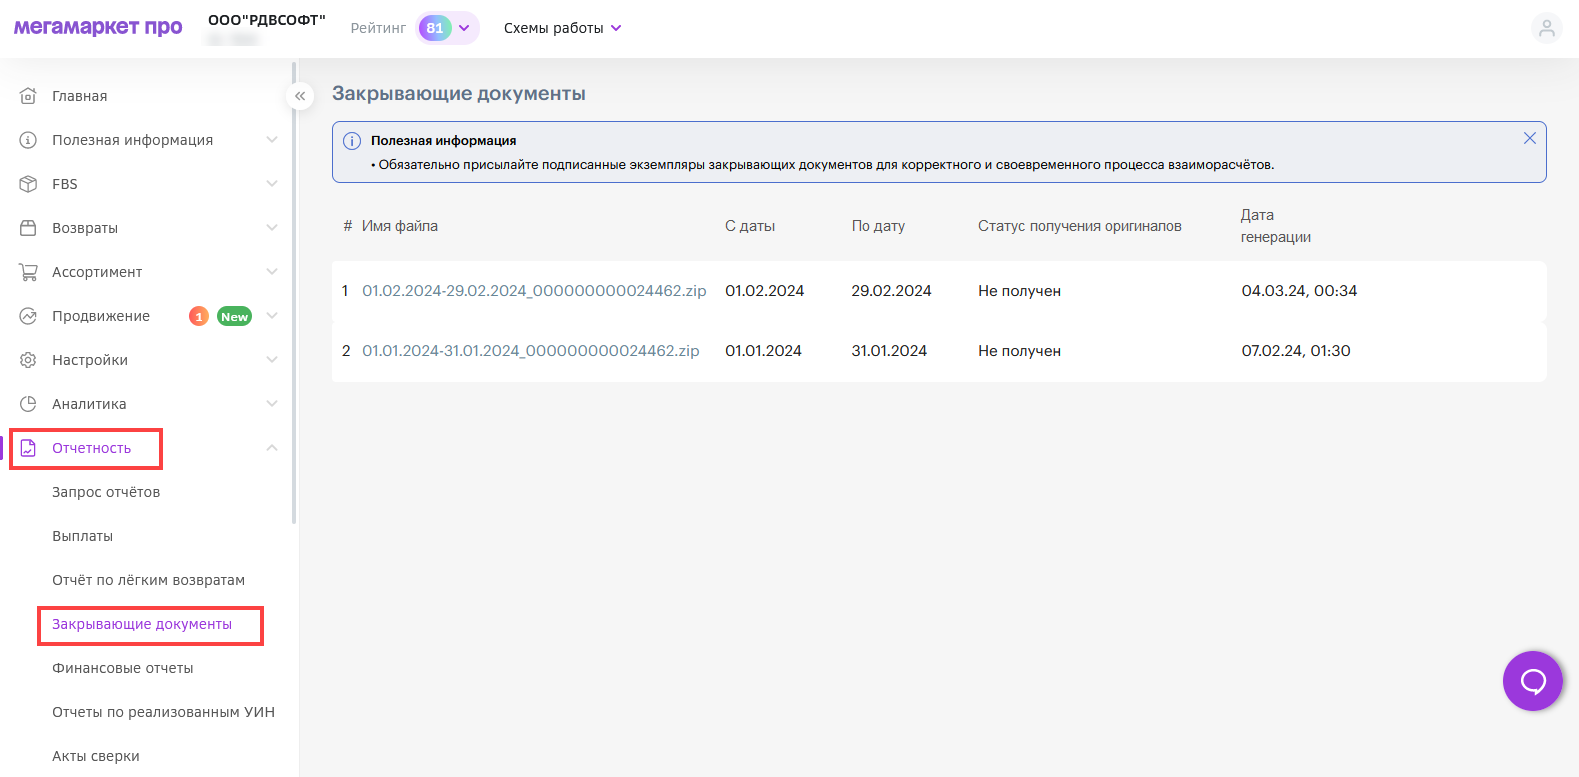Click the promotion icon beside Продвижение
This screenshot has width=1579, height=777.
tap(28, 316)
